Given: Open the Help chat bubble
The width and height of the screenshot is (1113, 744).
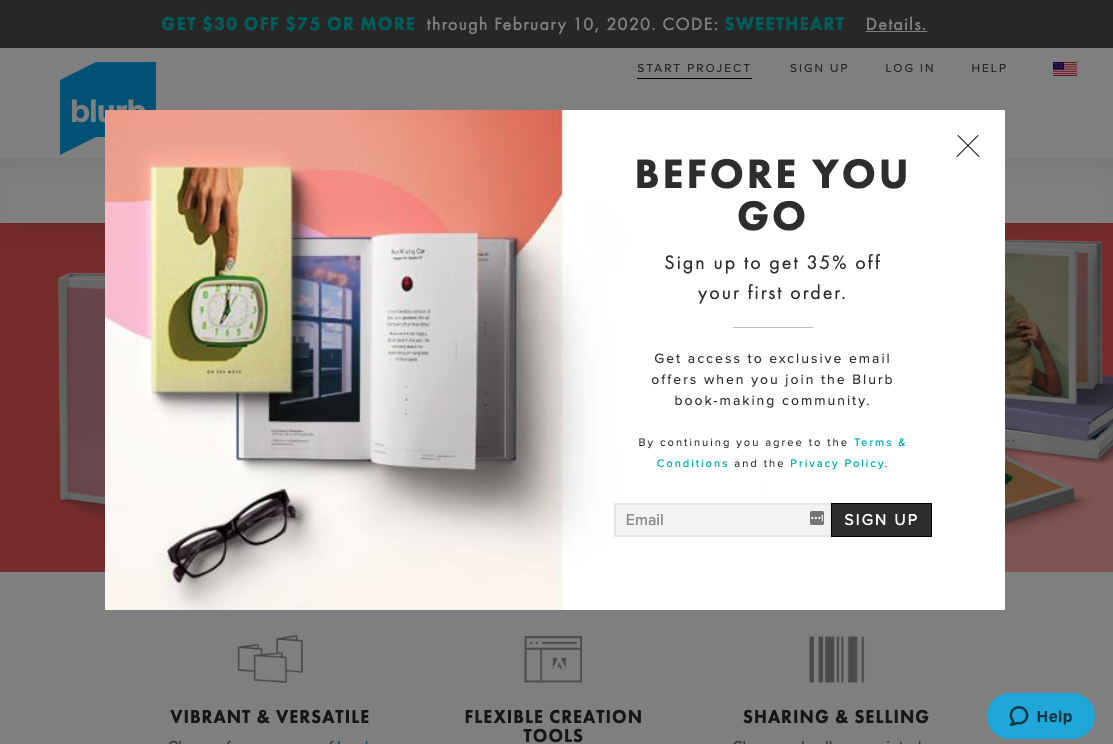Looking at the screenshot, I should (1041, 716).
